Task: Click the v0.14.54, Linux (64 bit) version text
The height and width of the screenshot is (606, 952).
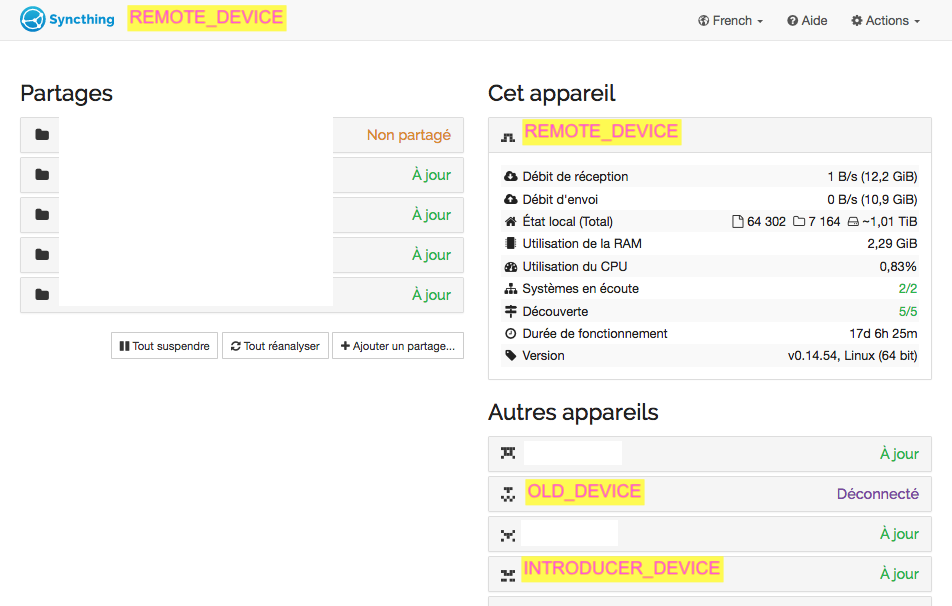Action: click(852, 356)
